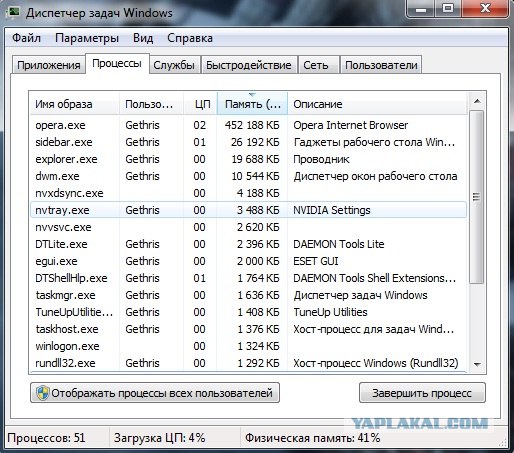The width and height of the screenshot is (514, 453).
Task: Switch to the Пользователи tab
Action: tap(381, 65)
